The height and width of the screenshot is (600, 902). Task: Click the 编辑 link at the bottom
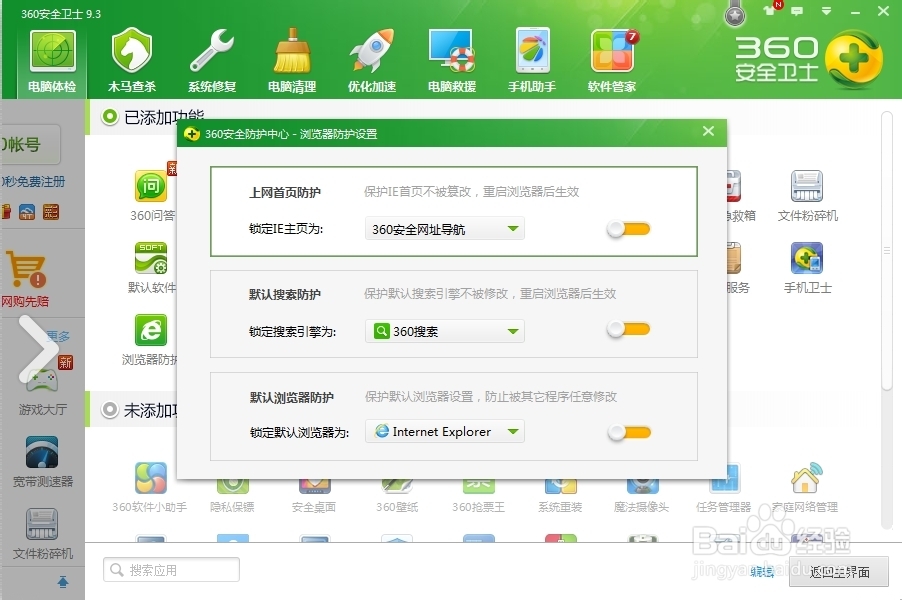pyautogui.click(x=762, y=572)
